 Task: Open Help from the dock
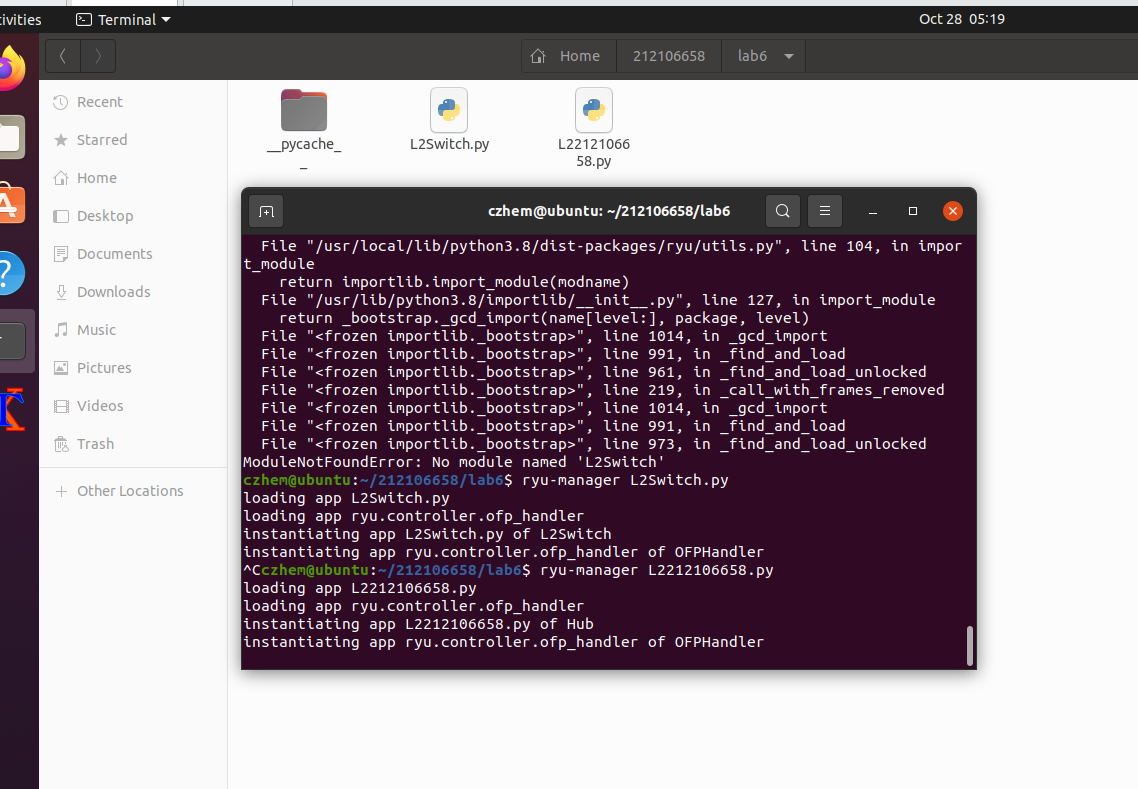[12, 272]
